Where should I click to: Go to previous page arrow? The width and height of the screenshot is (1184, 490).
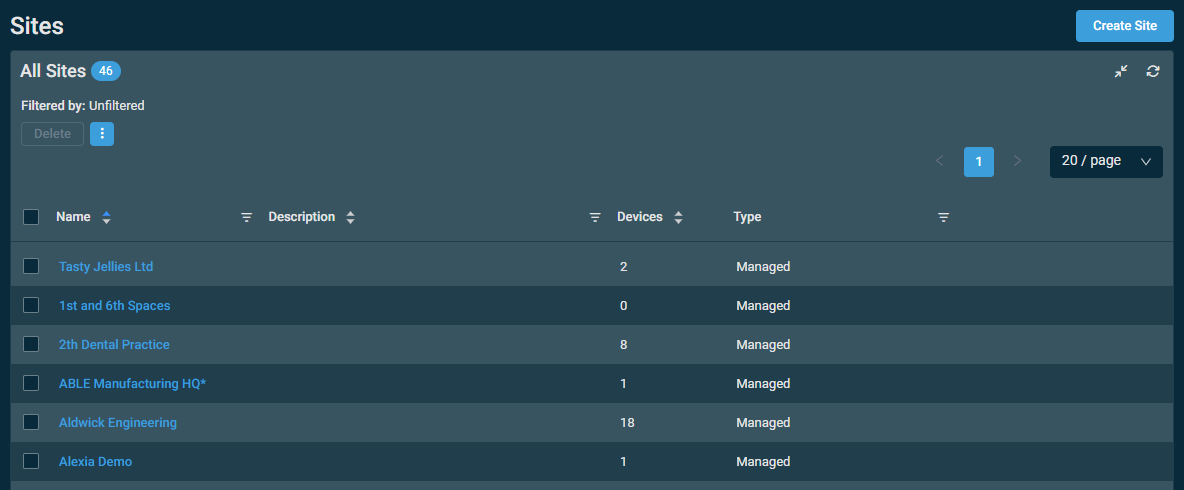pyautogui.click(x=939, y=161)
